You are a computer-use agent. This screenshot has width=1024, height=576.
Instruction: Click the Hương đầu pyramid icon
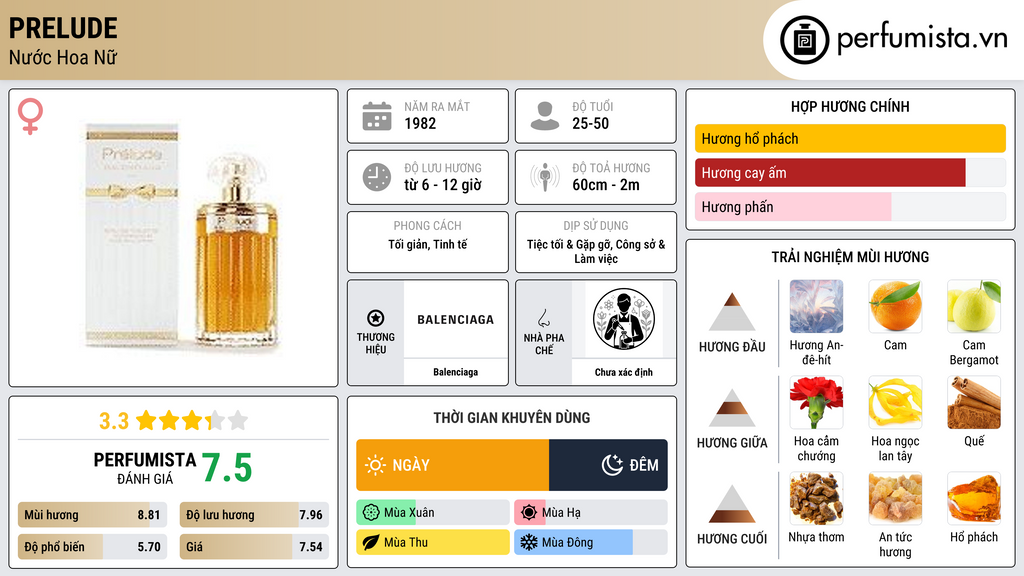click(x=732, y=312)
